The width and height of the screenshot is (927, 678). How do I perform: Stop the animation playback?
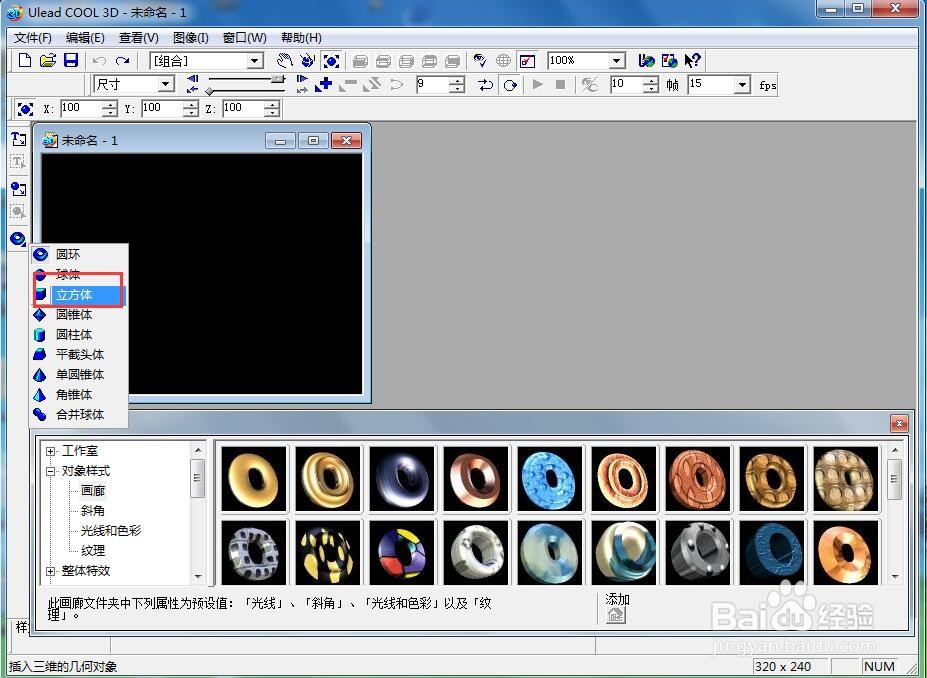(560, 85)
